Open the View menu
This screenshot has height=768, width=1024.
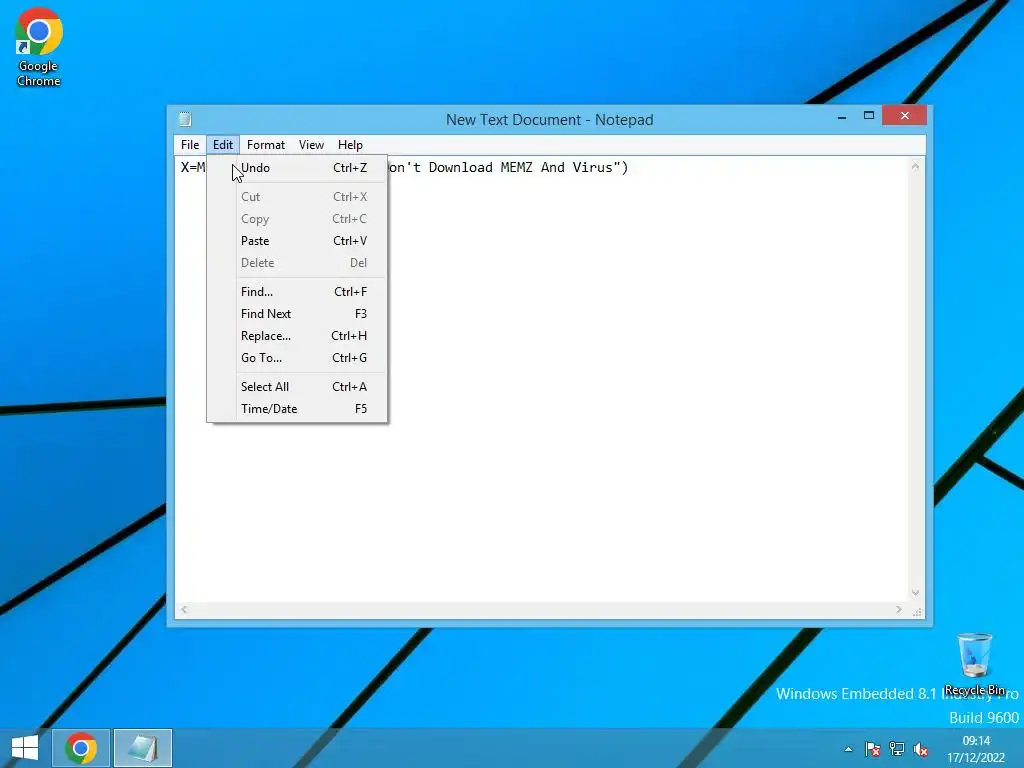(312, 145)
